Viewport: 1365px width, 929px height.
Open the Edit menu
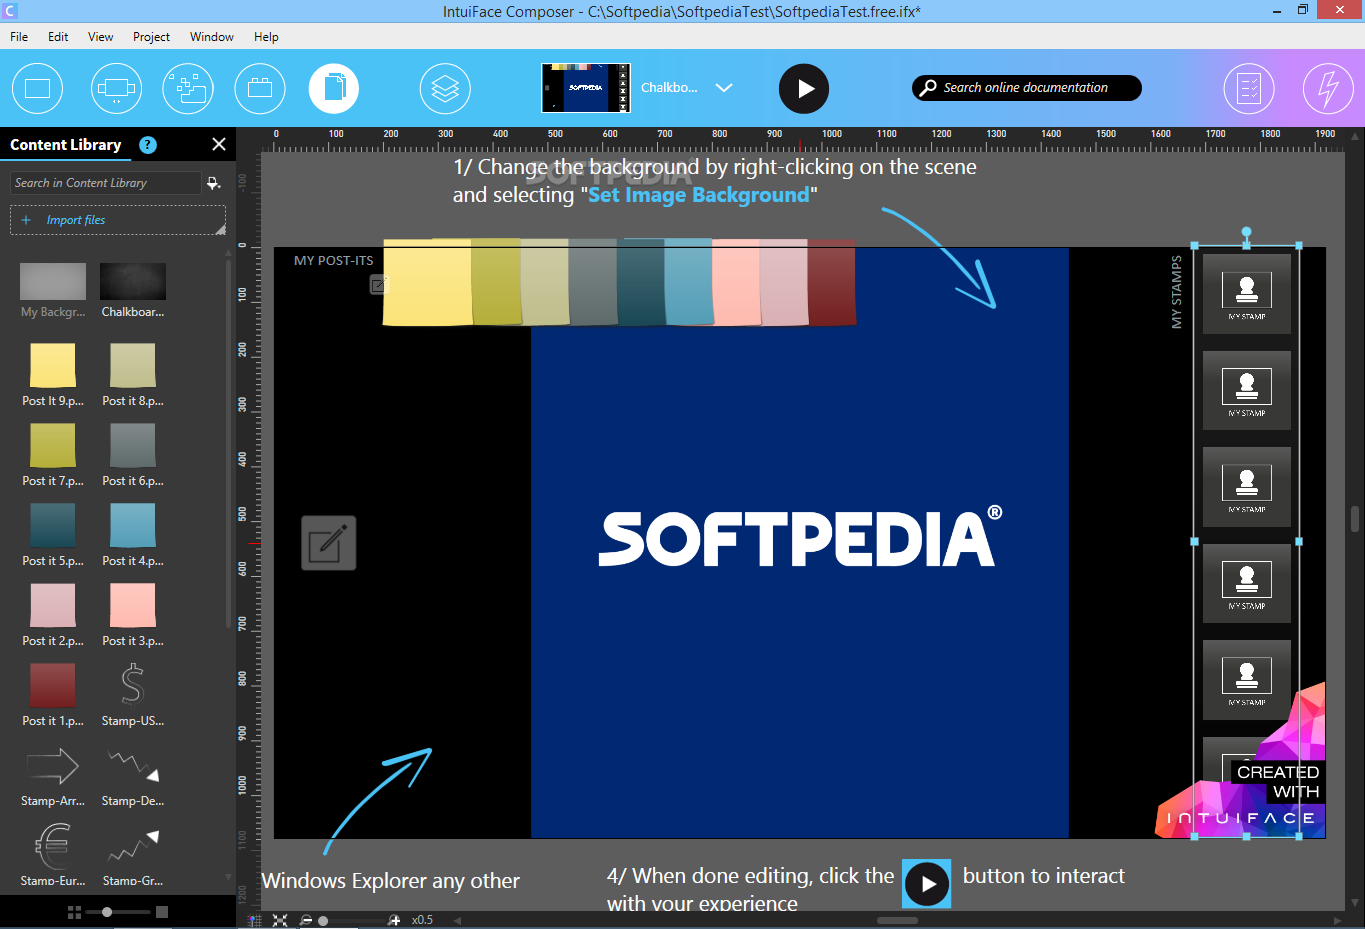point(58,37)
